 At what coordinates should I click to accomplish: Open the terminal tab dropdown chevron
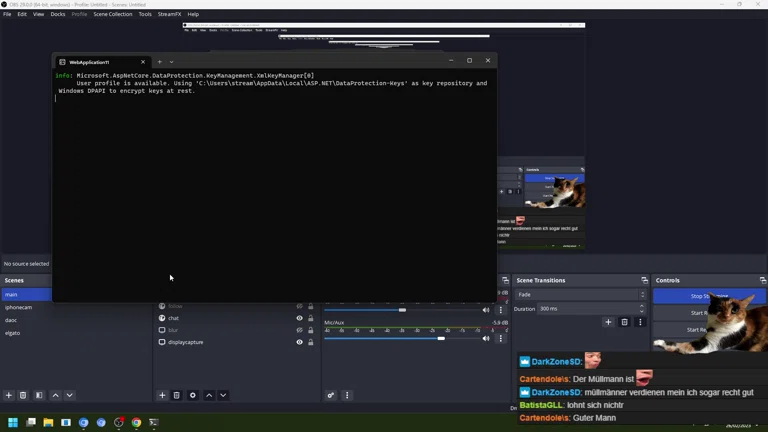click(171, 62)
